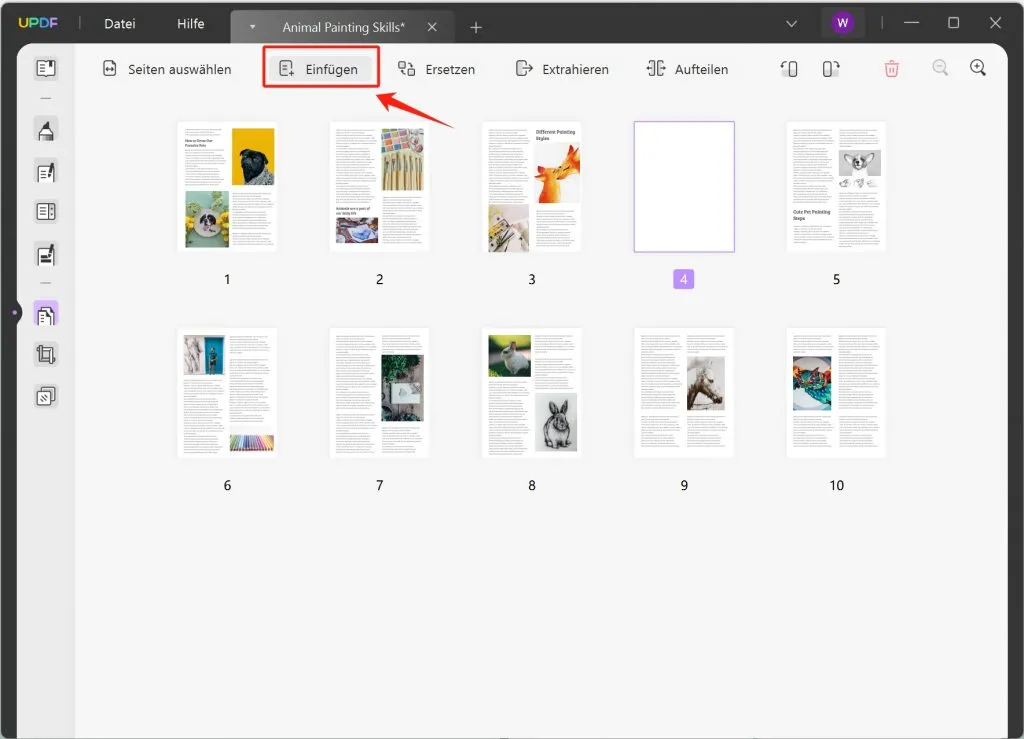
Task: Expand the left panel handle dot
Action: tap(14, 313)
